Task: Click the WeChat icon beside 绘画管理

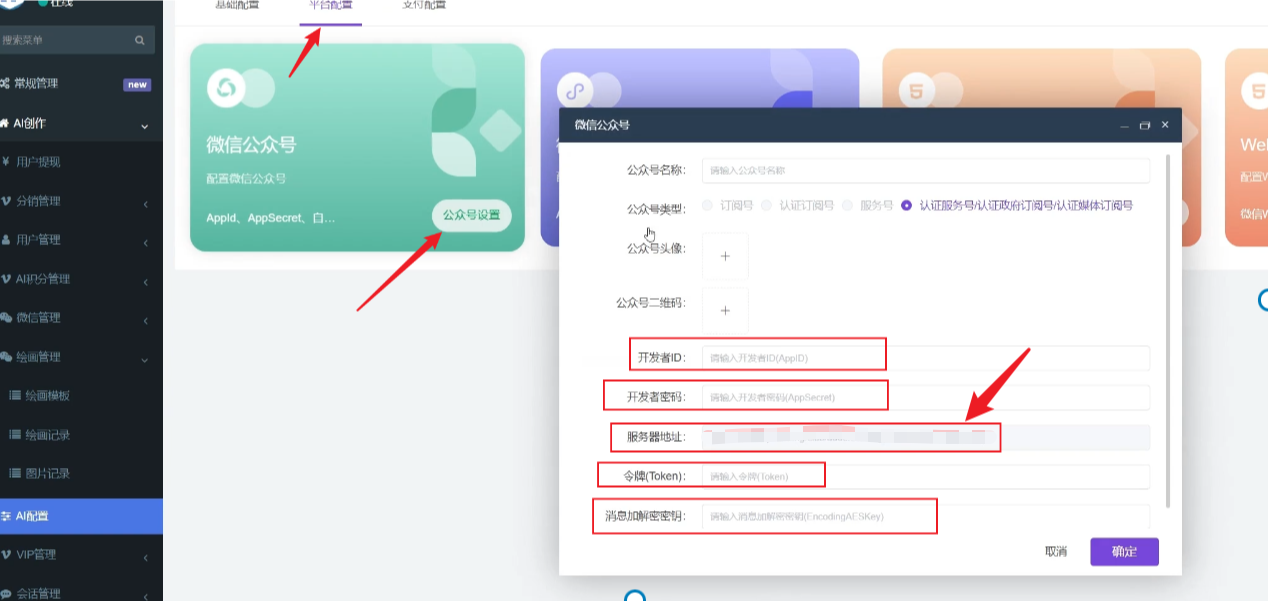Action: 6,357
